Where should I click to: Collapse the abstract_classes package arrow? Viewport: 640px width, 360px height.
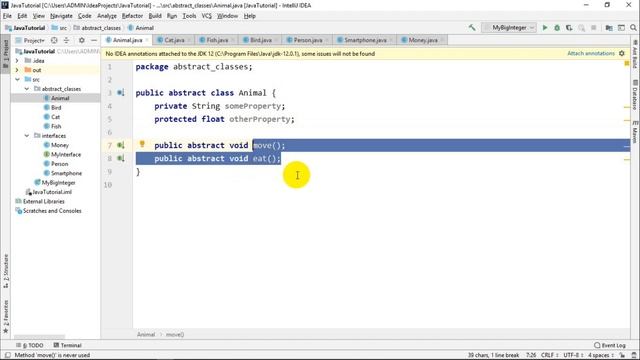[x=27, y=89]
